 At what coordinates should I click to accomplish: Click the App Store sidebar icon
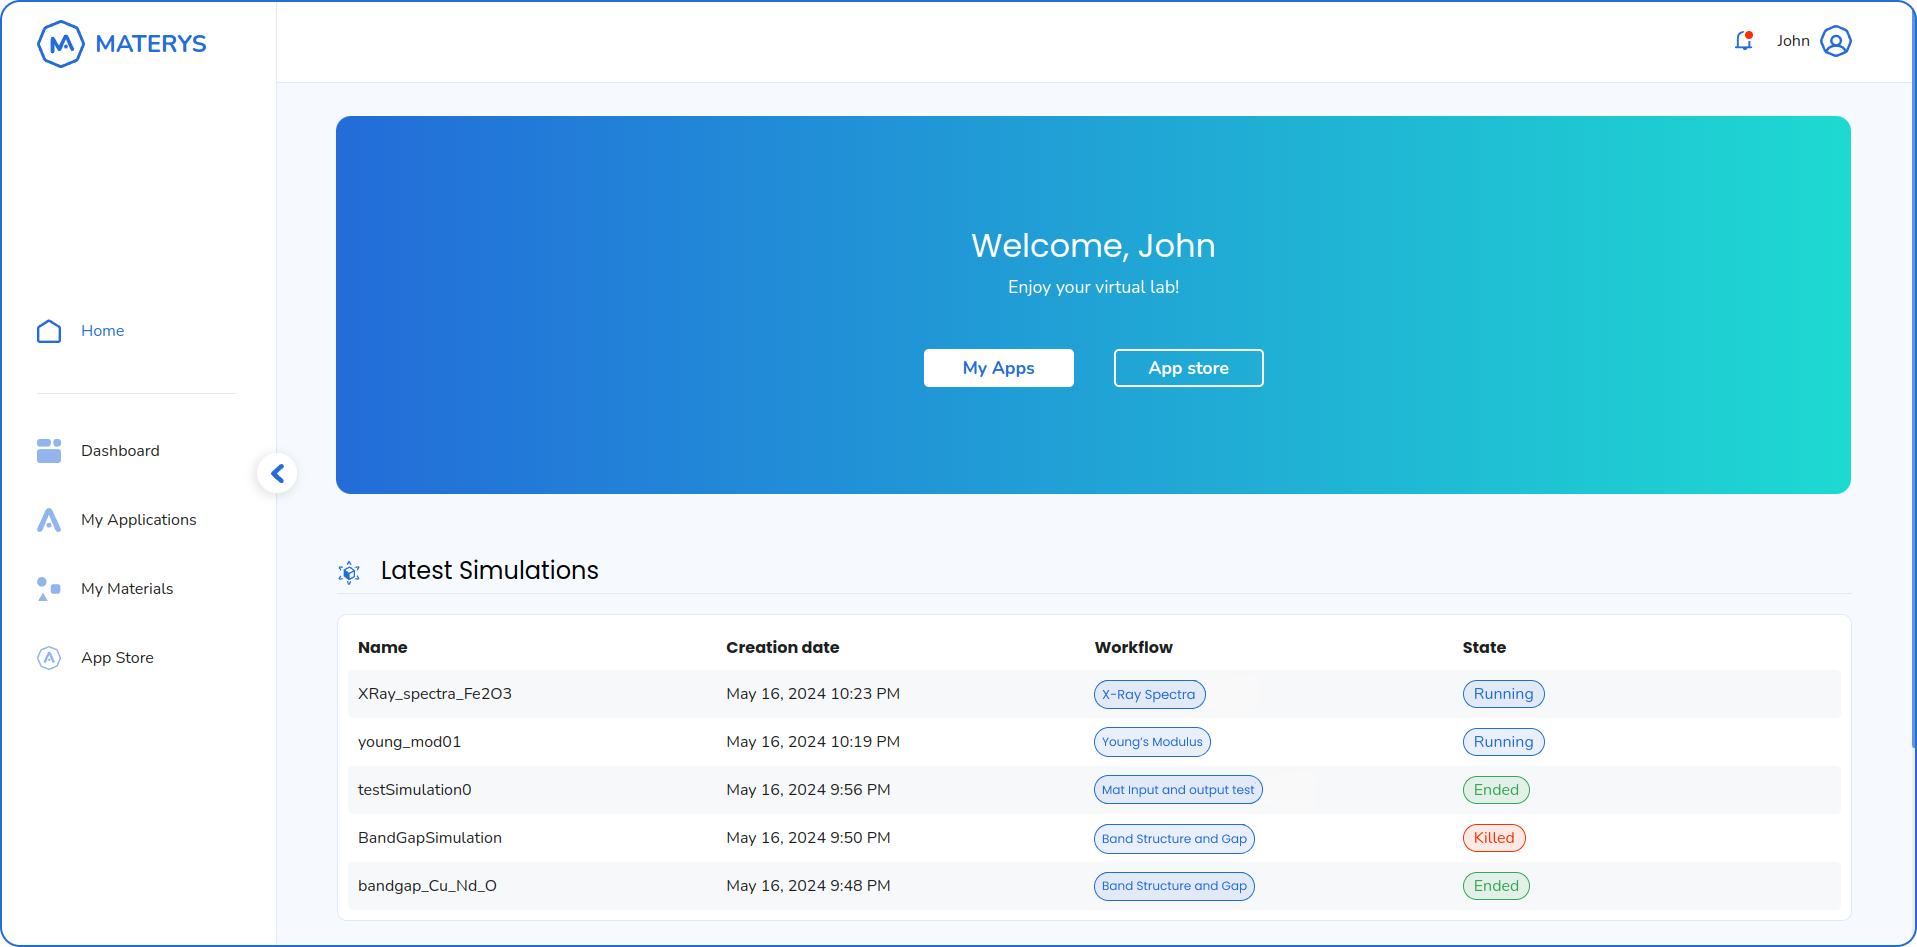tap(49, 658)
